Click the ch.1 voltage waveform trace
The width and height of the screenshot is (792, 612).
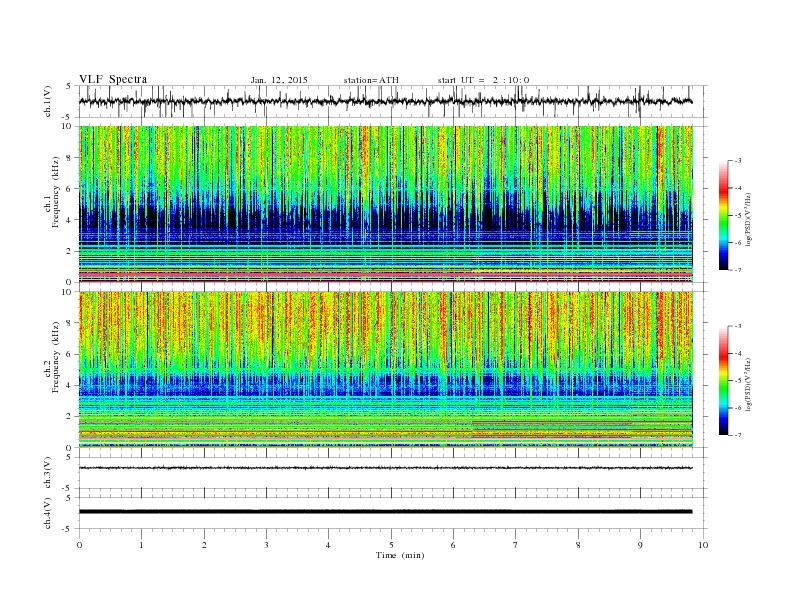click(x=386, y=101)
